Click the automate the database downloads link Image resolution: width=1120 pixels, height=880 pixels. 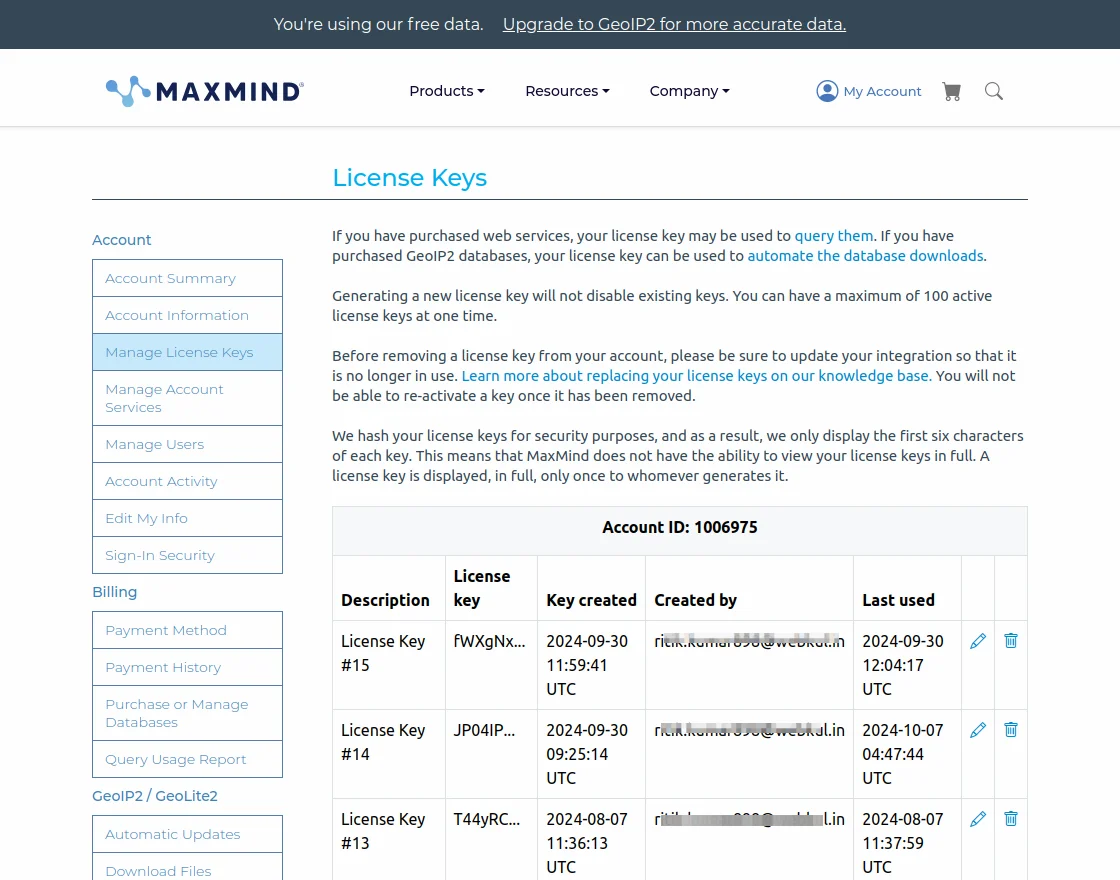(x=864, y=256)
